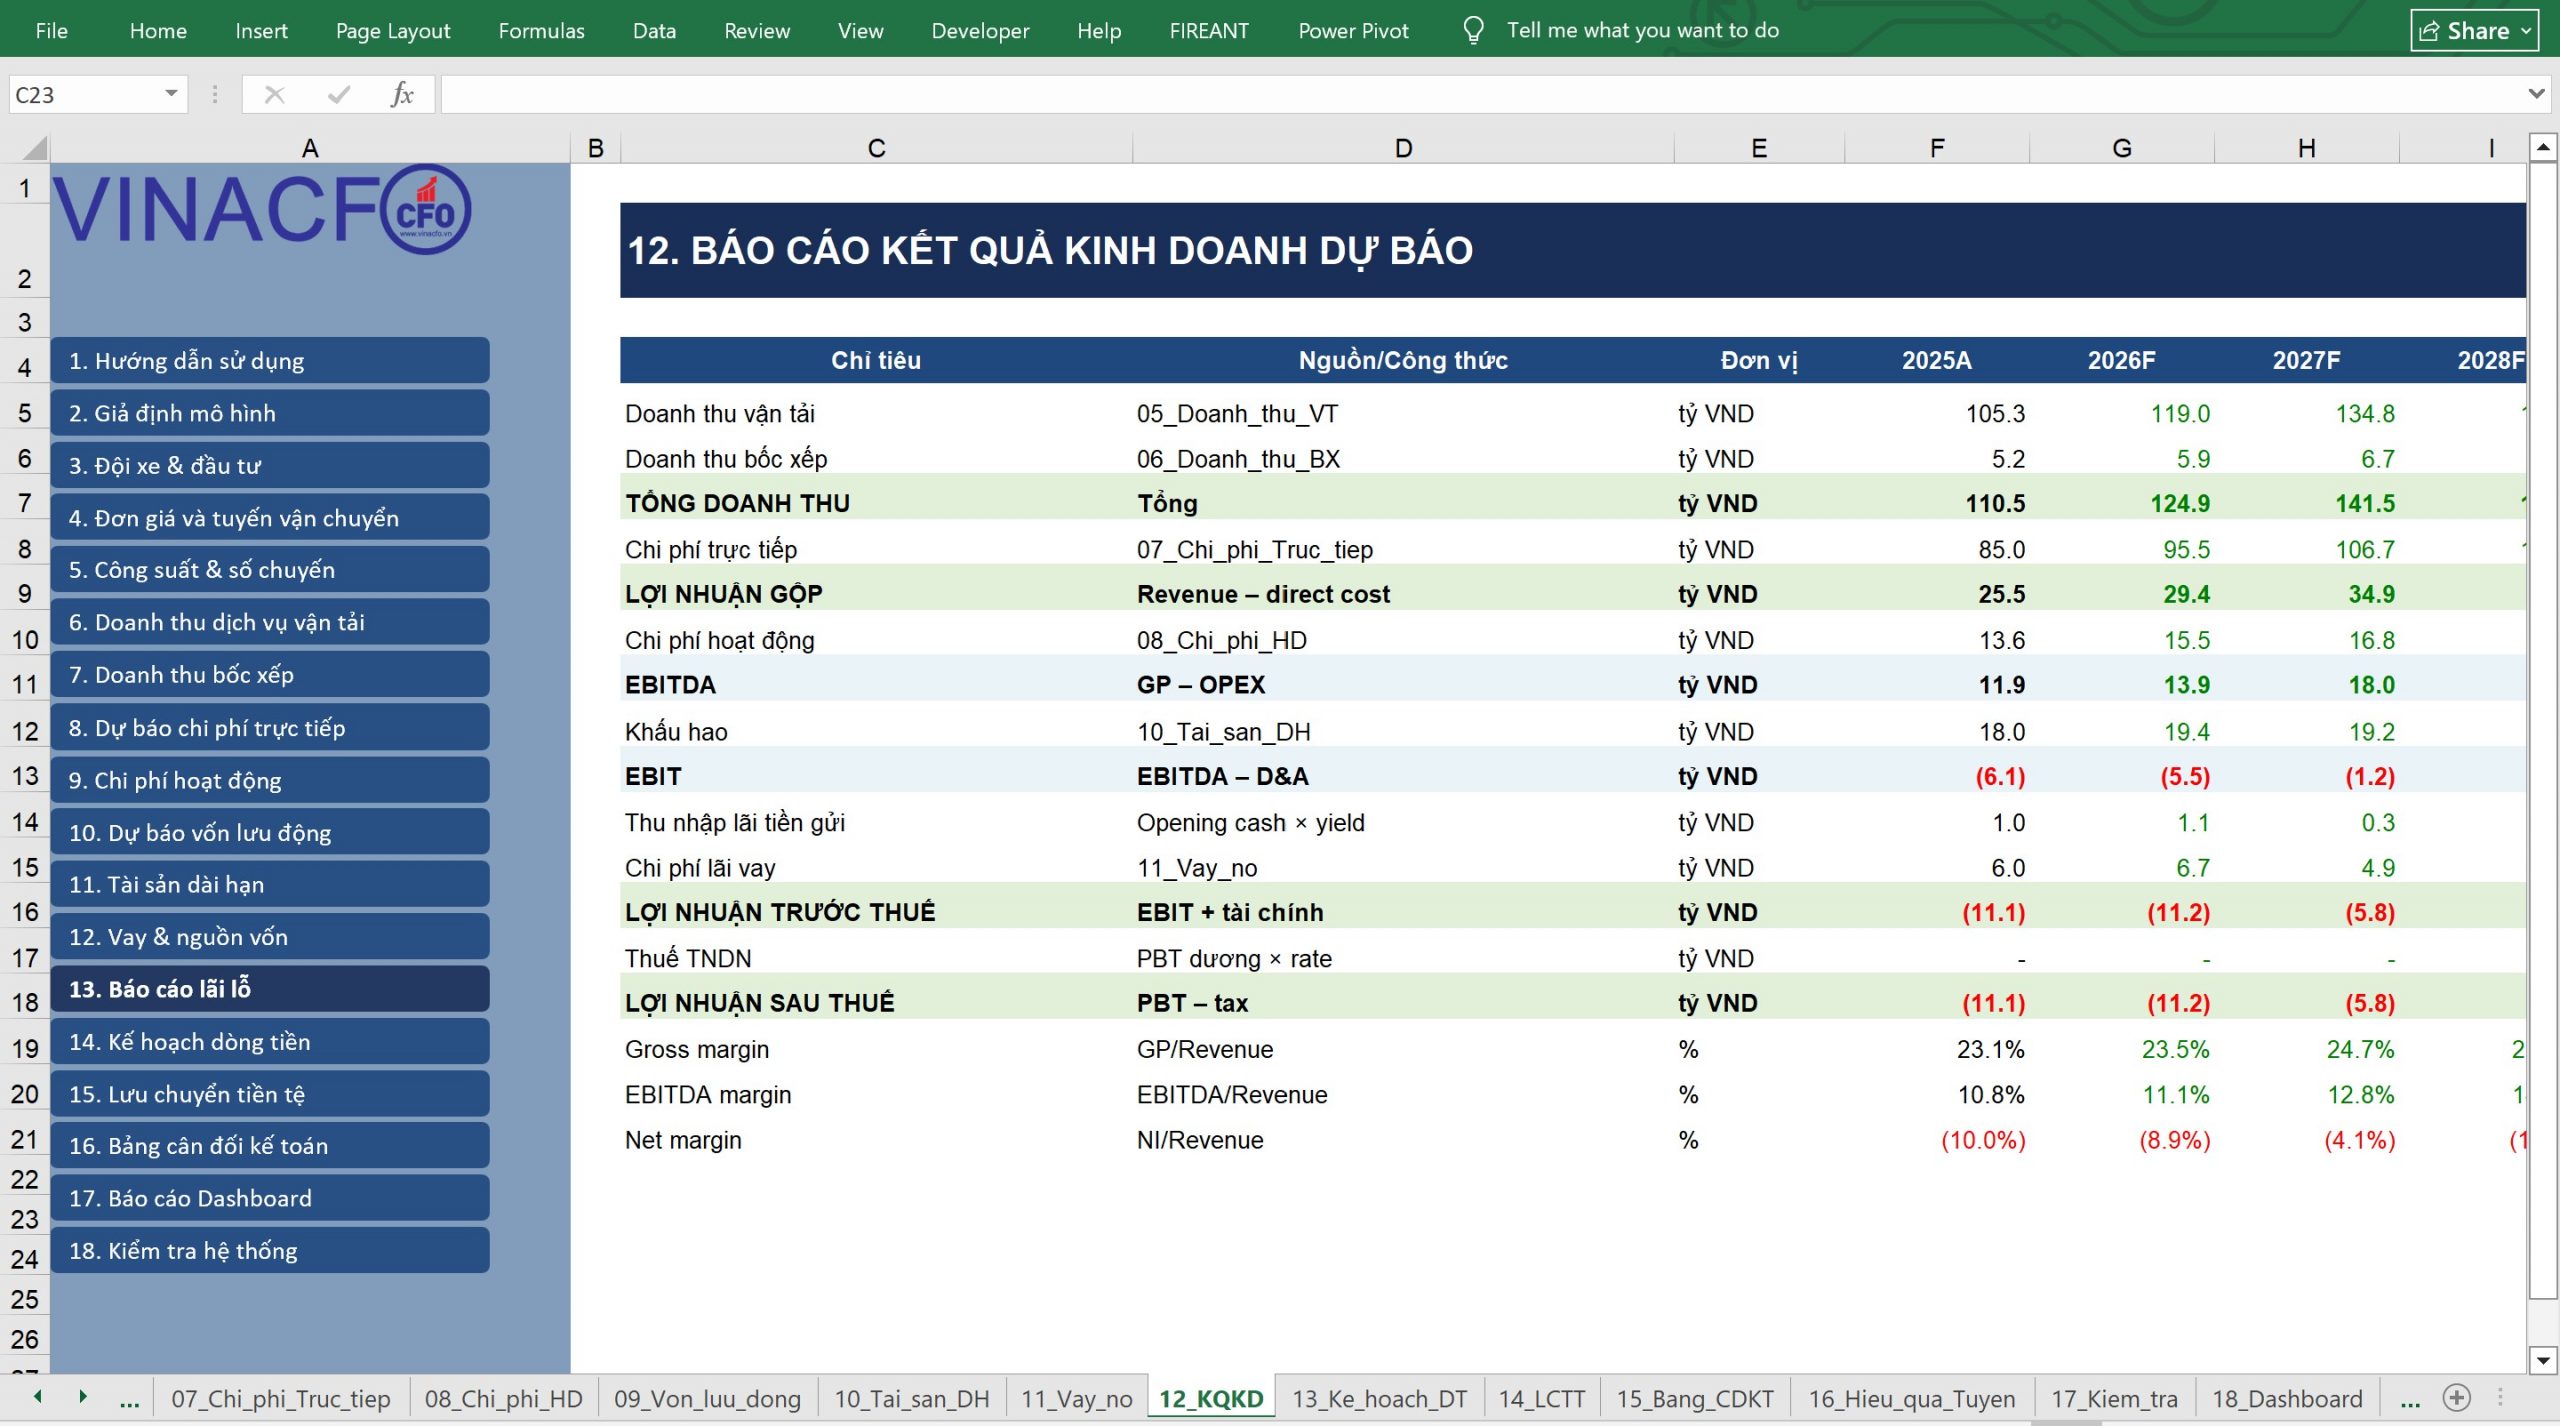The width and height of the screenshot is (2560, 1426).
Task: Click the Enter checkmark icon in formula bar
Action: [x=339, y=94]
